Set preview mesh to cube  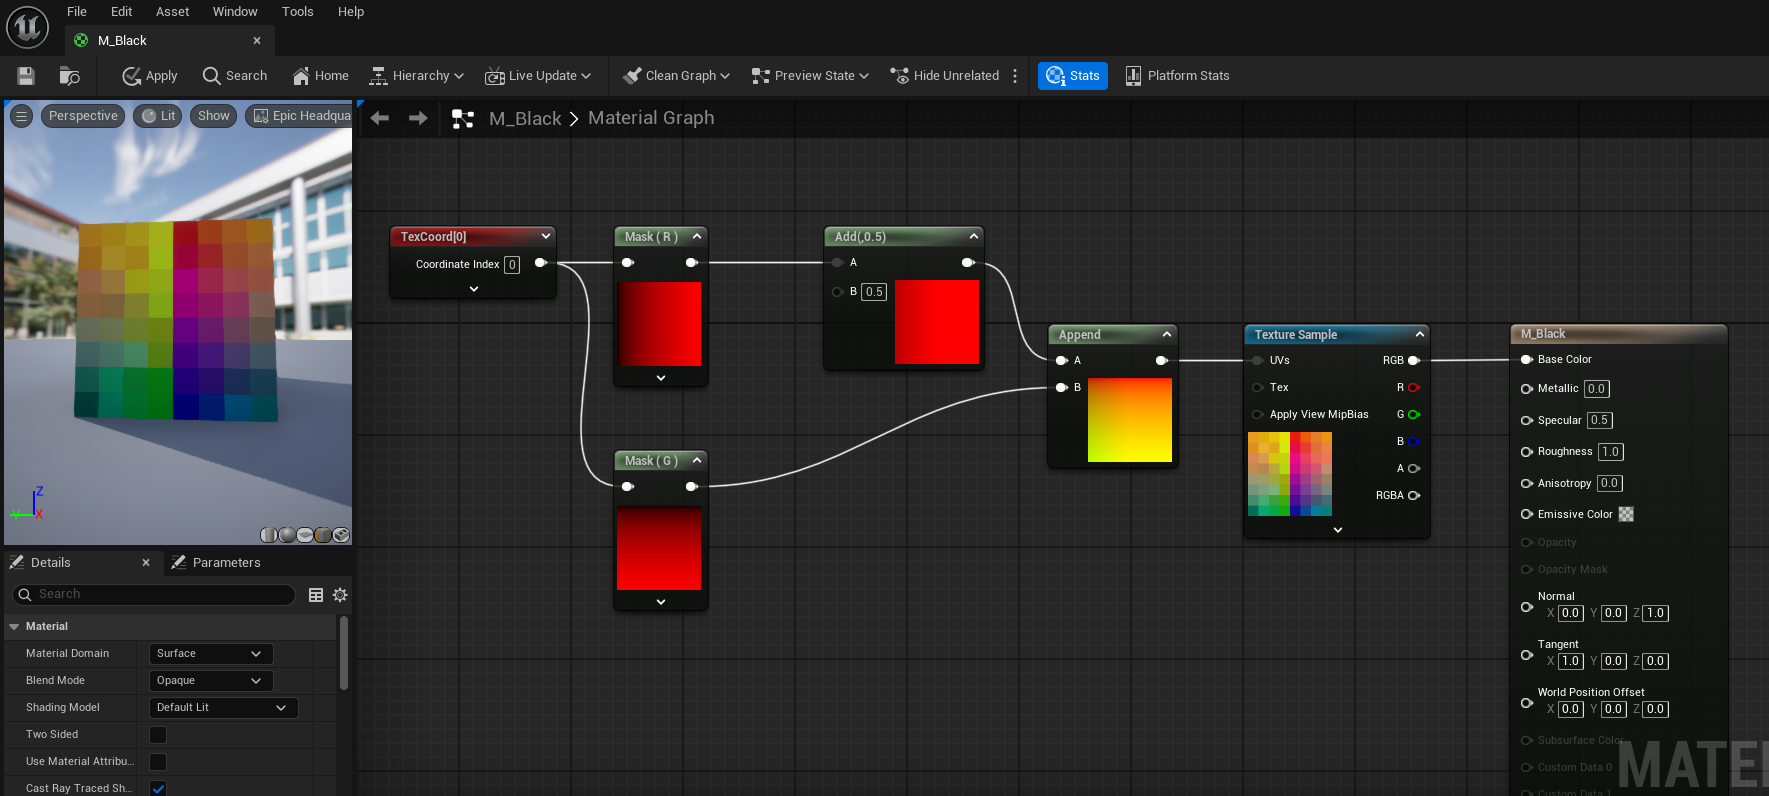click(x=323, y=535)
